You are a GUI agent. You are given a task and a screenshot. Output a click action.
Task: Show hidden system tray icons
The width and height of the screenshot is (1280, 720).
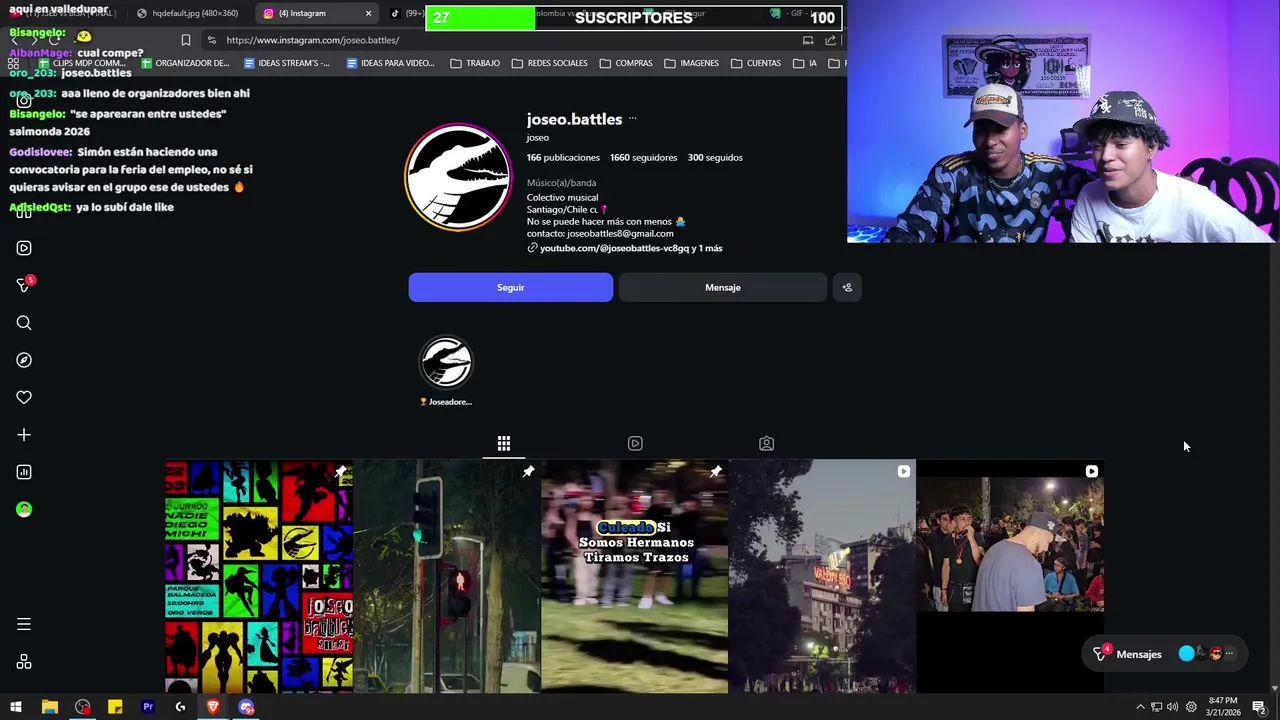tap(1140, 707)
